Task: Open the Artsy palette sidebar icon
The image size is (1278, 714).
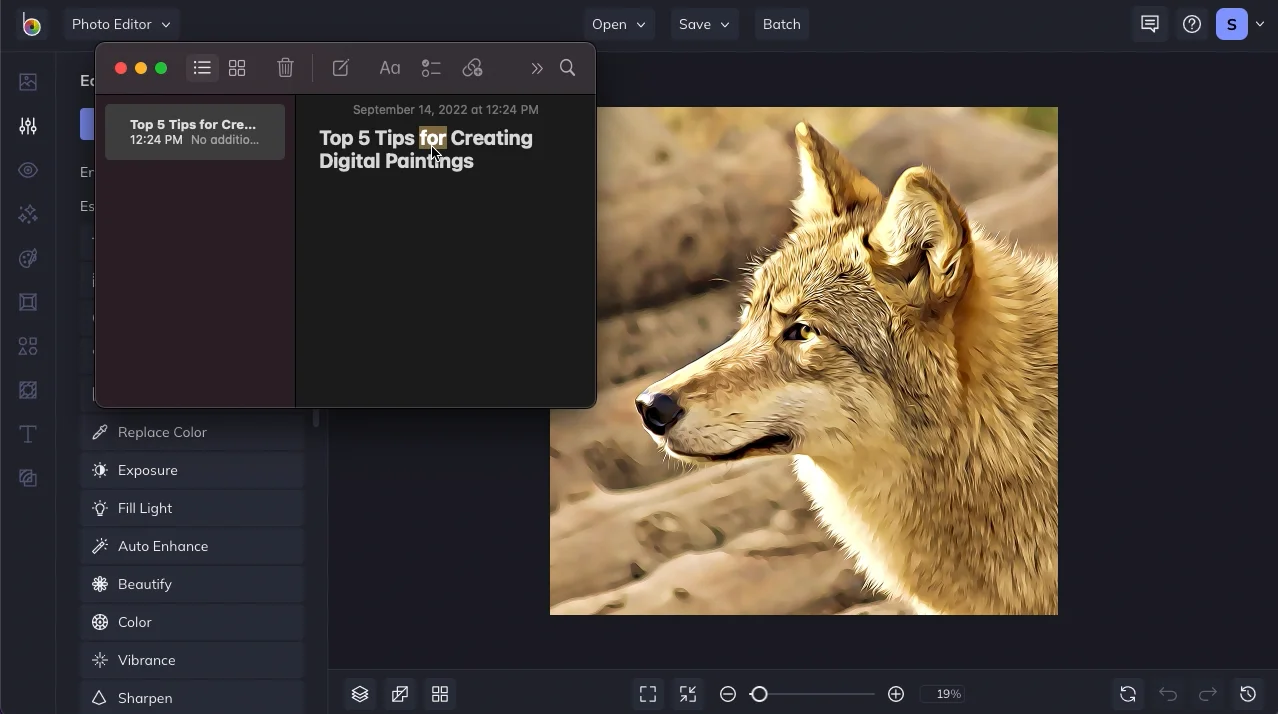Action: coord(28,258)
